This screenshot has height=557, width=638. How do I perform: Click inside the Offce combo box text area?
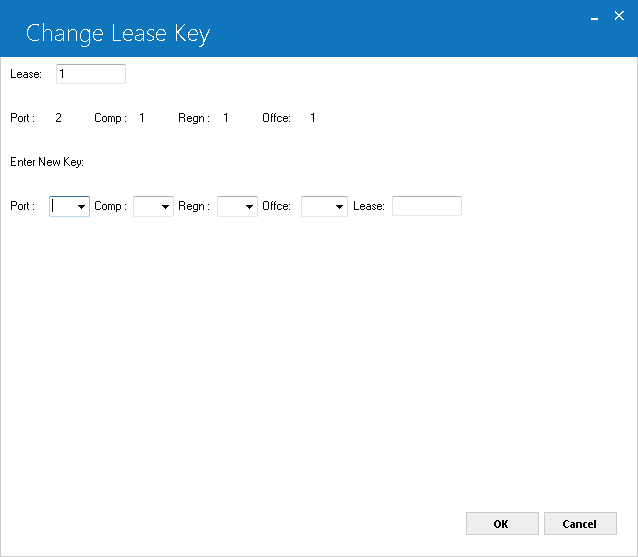coord(317,207)
